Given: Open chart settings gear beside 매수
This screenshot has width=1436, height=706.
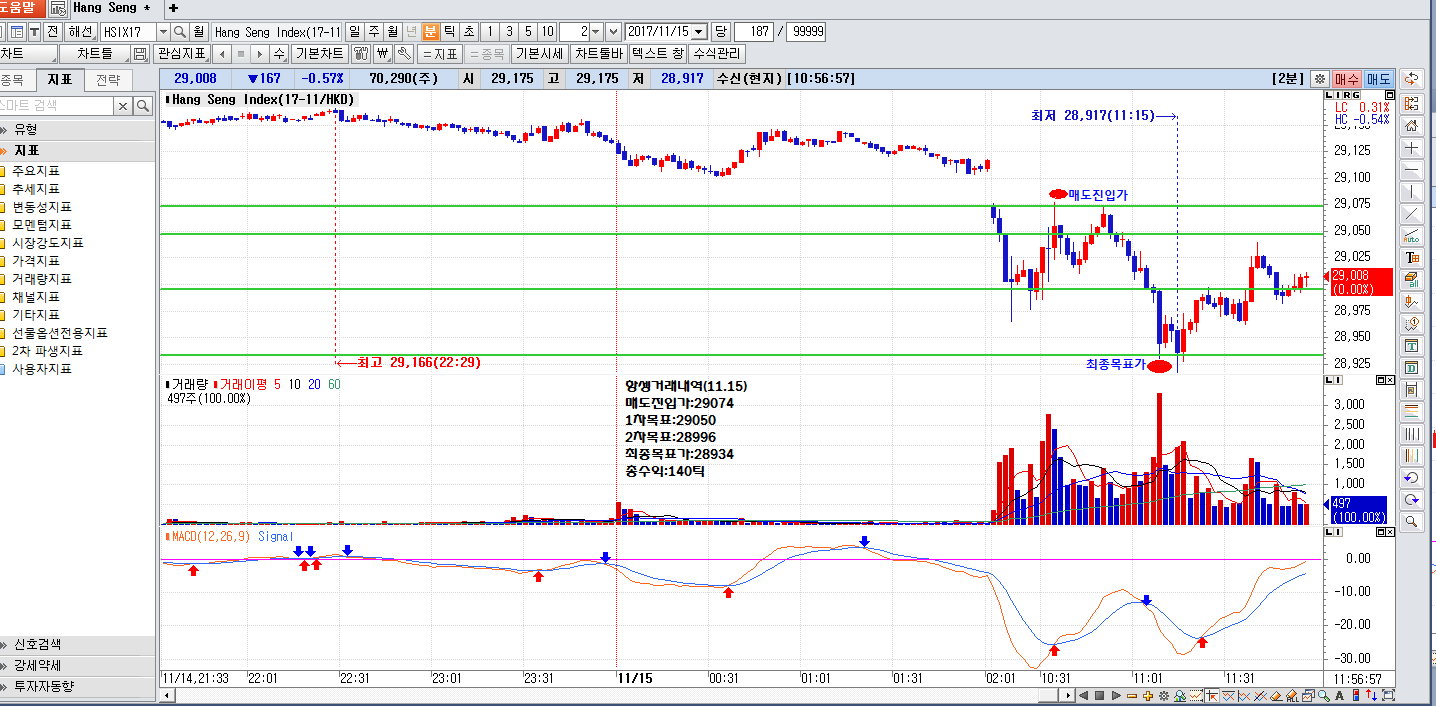Looking at the screenshot, I should [x=1320, y=78].
